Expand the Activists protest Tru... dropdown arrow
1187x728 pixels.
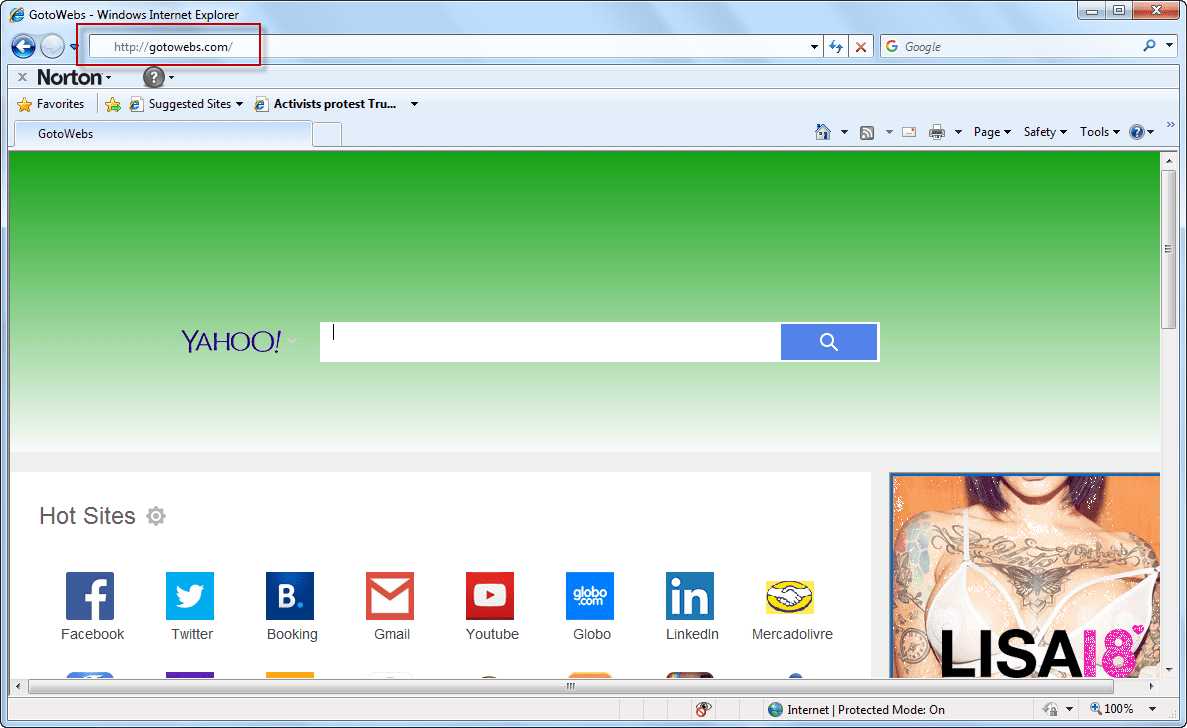pyautogui.click(x=414, y=104)
